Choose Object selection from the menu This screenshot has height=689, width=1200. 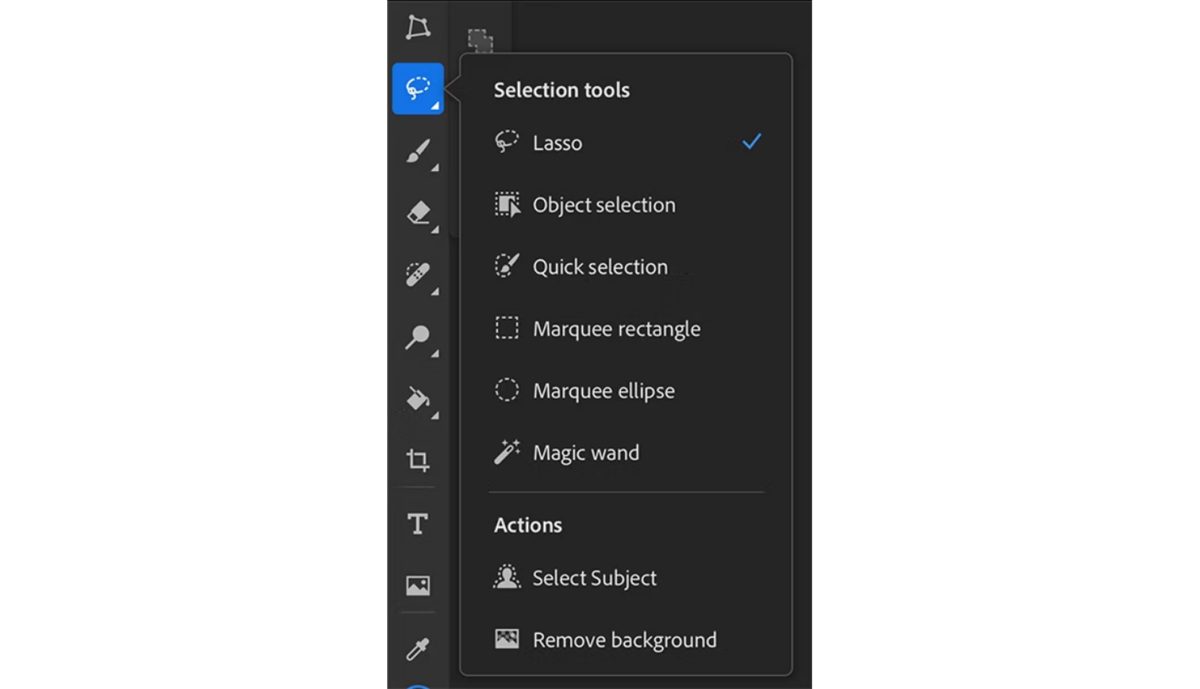603,205
